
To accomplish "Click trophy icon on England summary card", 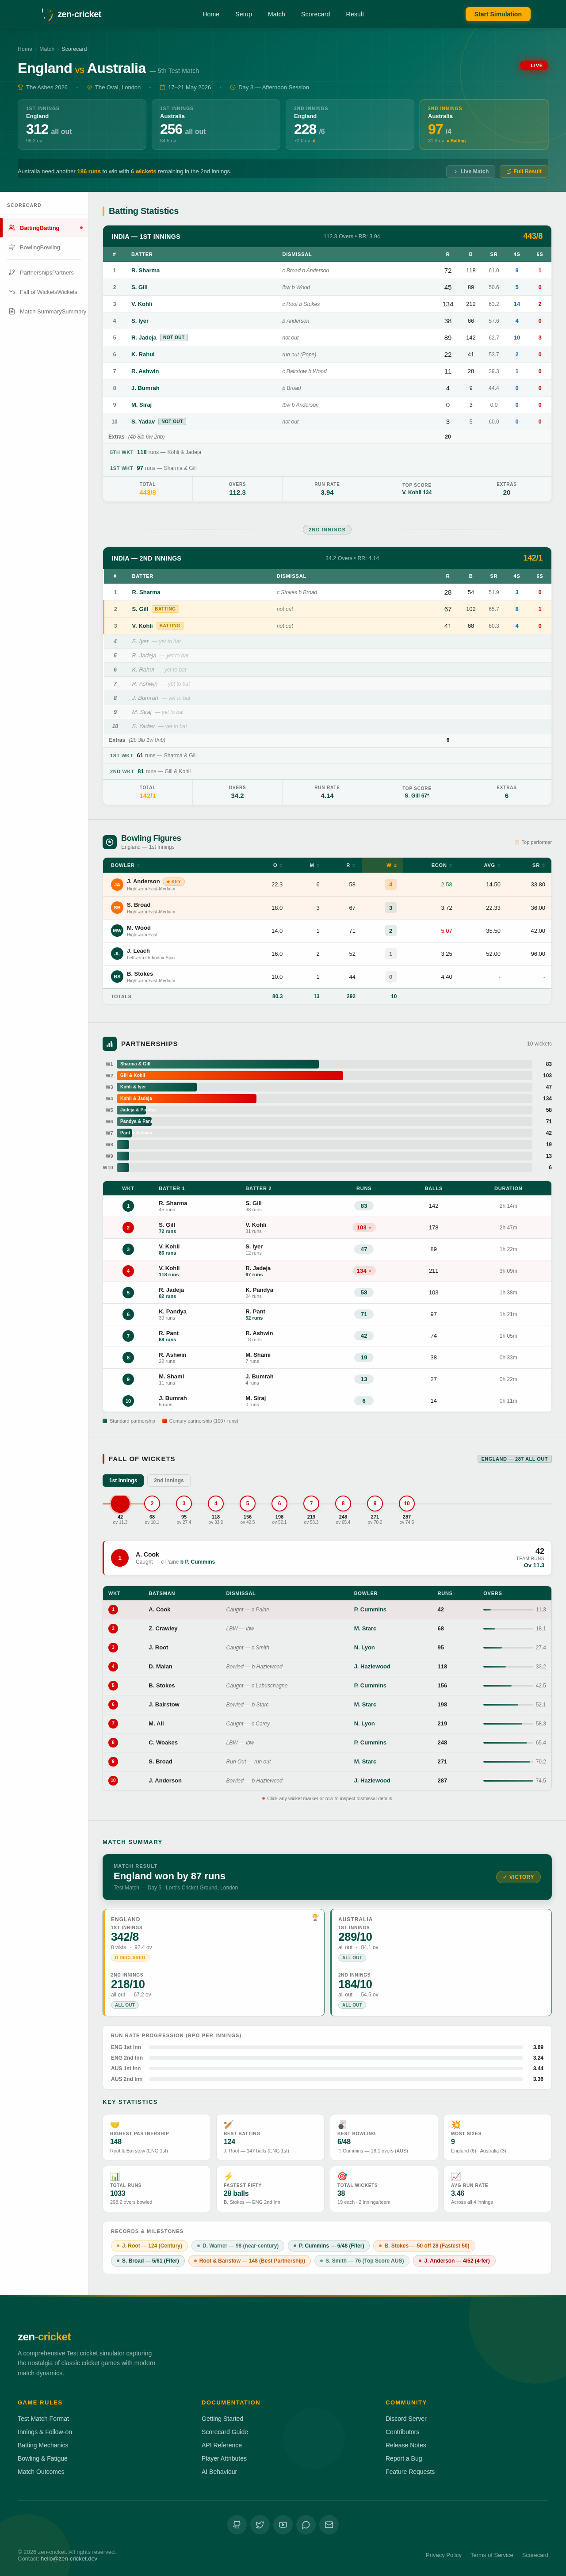I will pos(315,1917).
